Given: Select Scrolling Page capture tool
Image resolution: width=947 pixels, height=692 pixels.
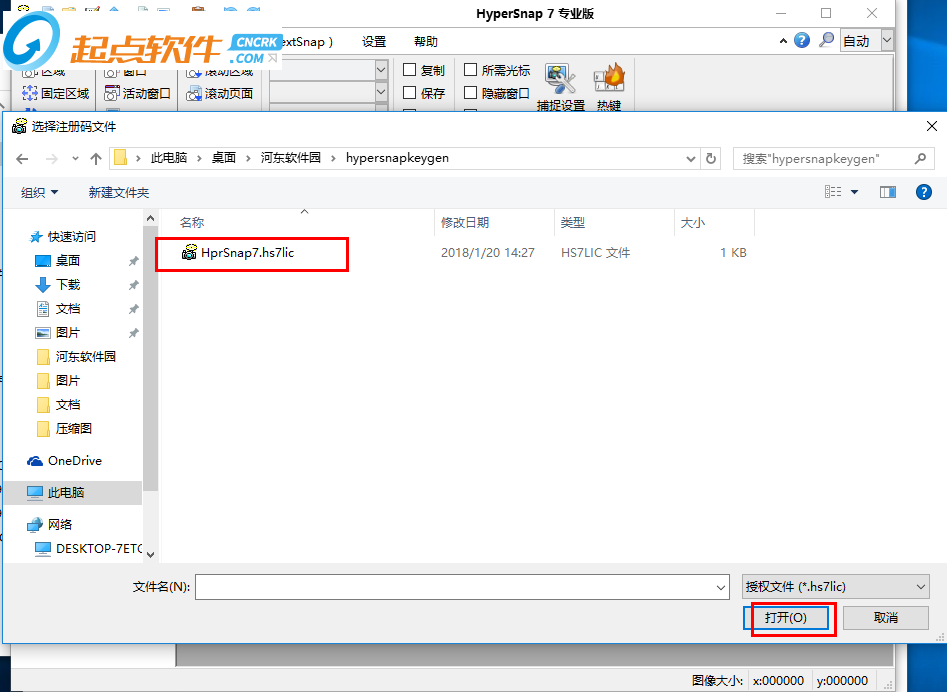Looking at the screenshot, I should pyautogui.click(x=220, y=94).
